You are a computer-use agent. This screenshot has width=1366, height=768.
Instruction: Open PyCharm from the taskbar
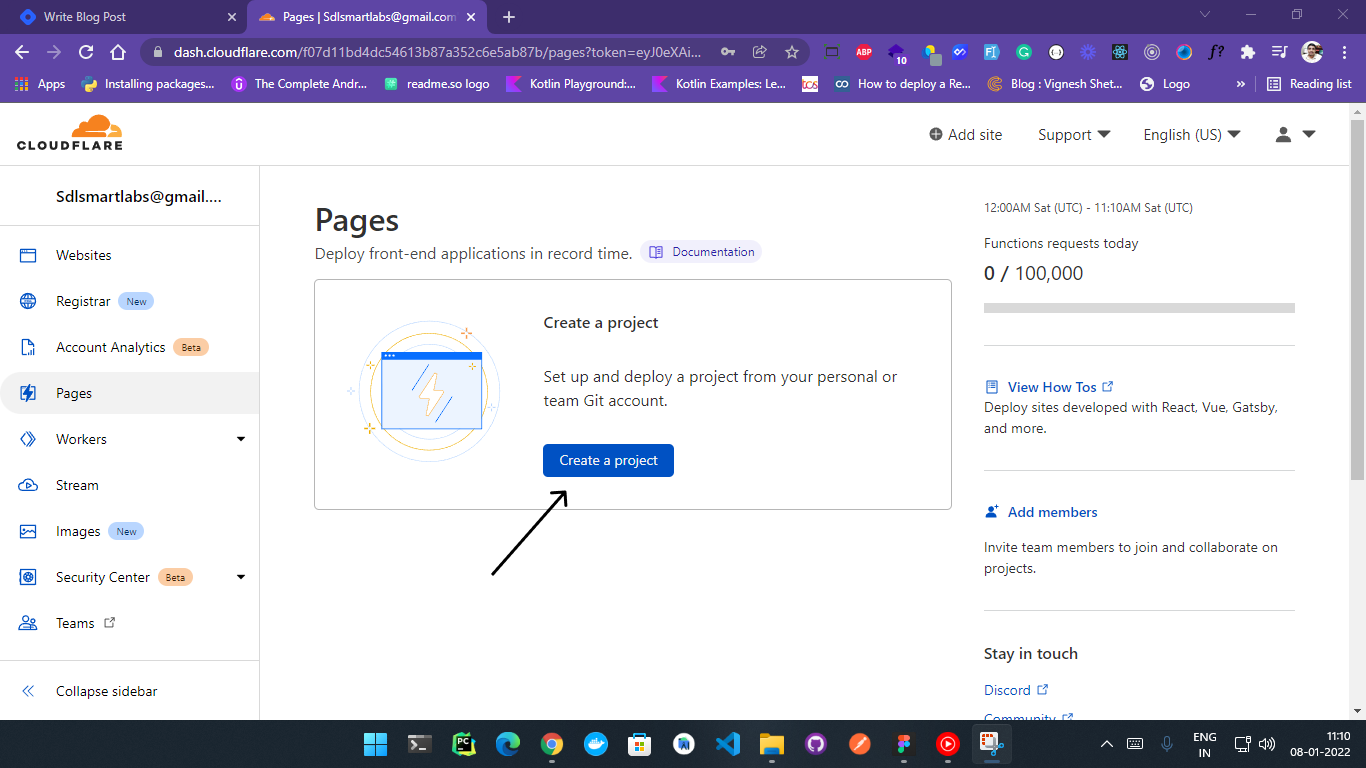[x=463, y=744]
